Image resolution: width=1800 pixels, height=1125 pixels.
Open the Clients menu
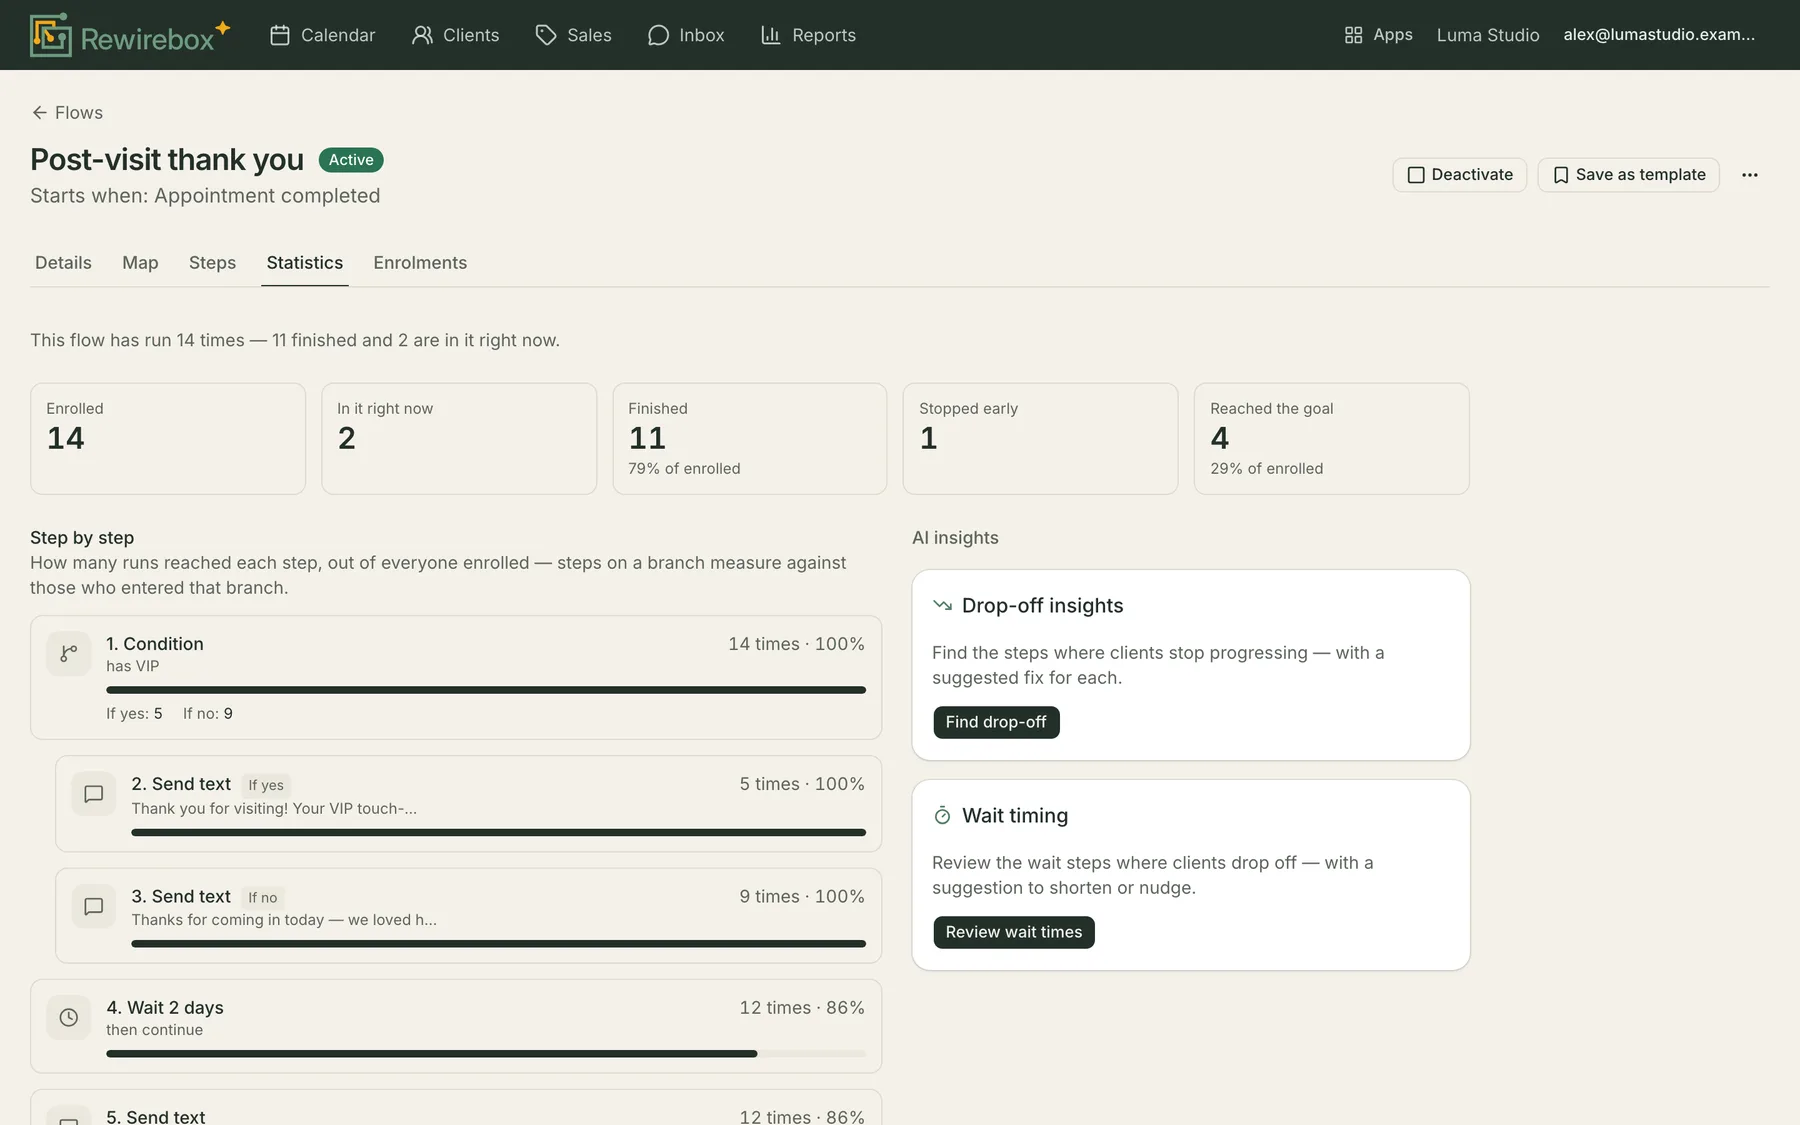point(456,35)
